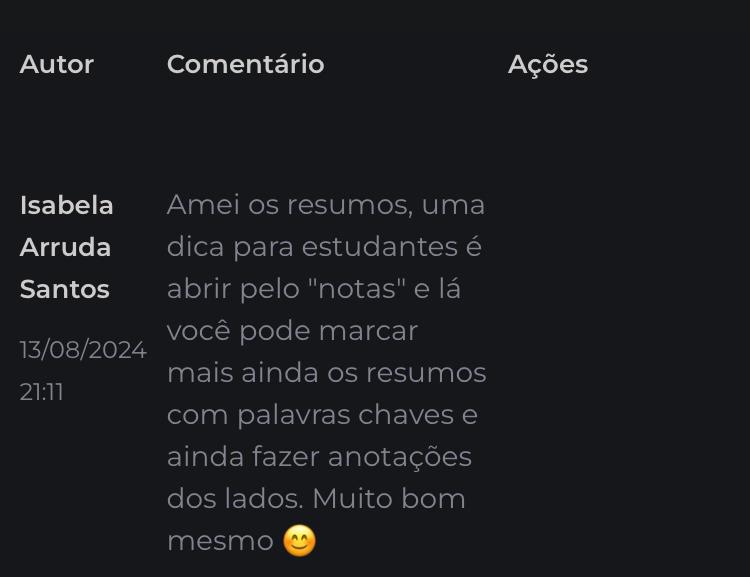Select the words "você pode marcar"
750x577 pixels.
point(292,330)
